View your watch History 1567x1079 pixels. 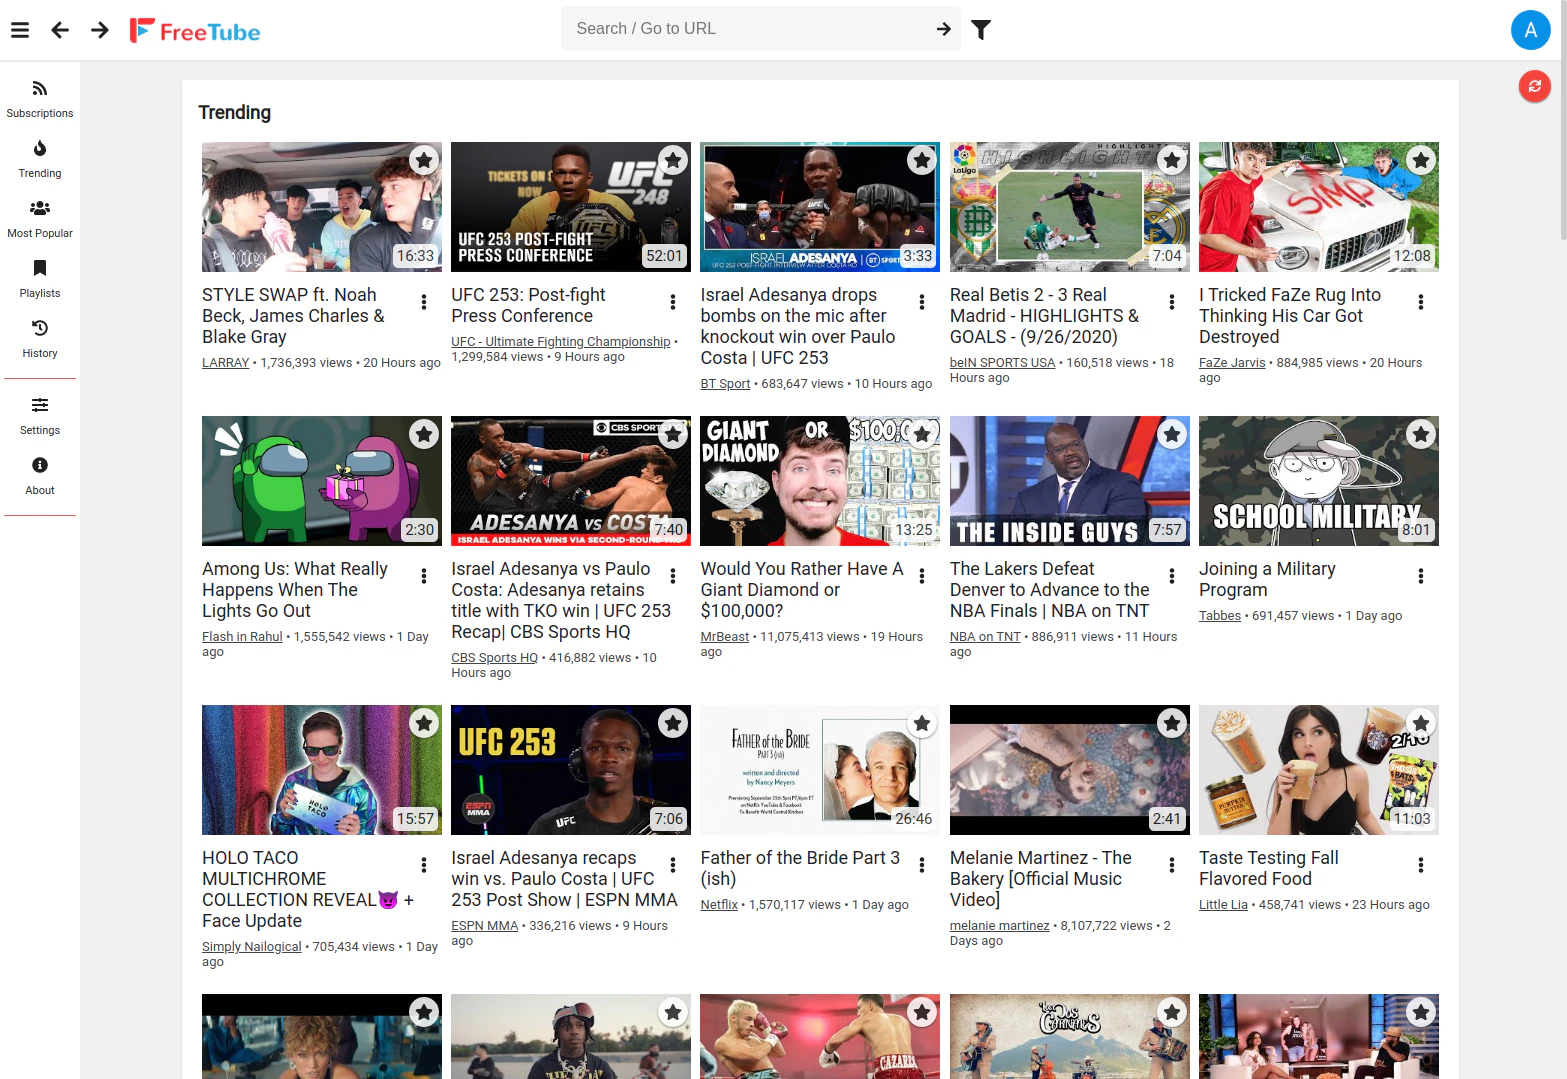click(39, 338)
